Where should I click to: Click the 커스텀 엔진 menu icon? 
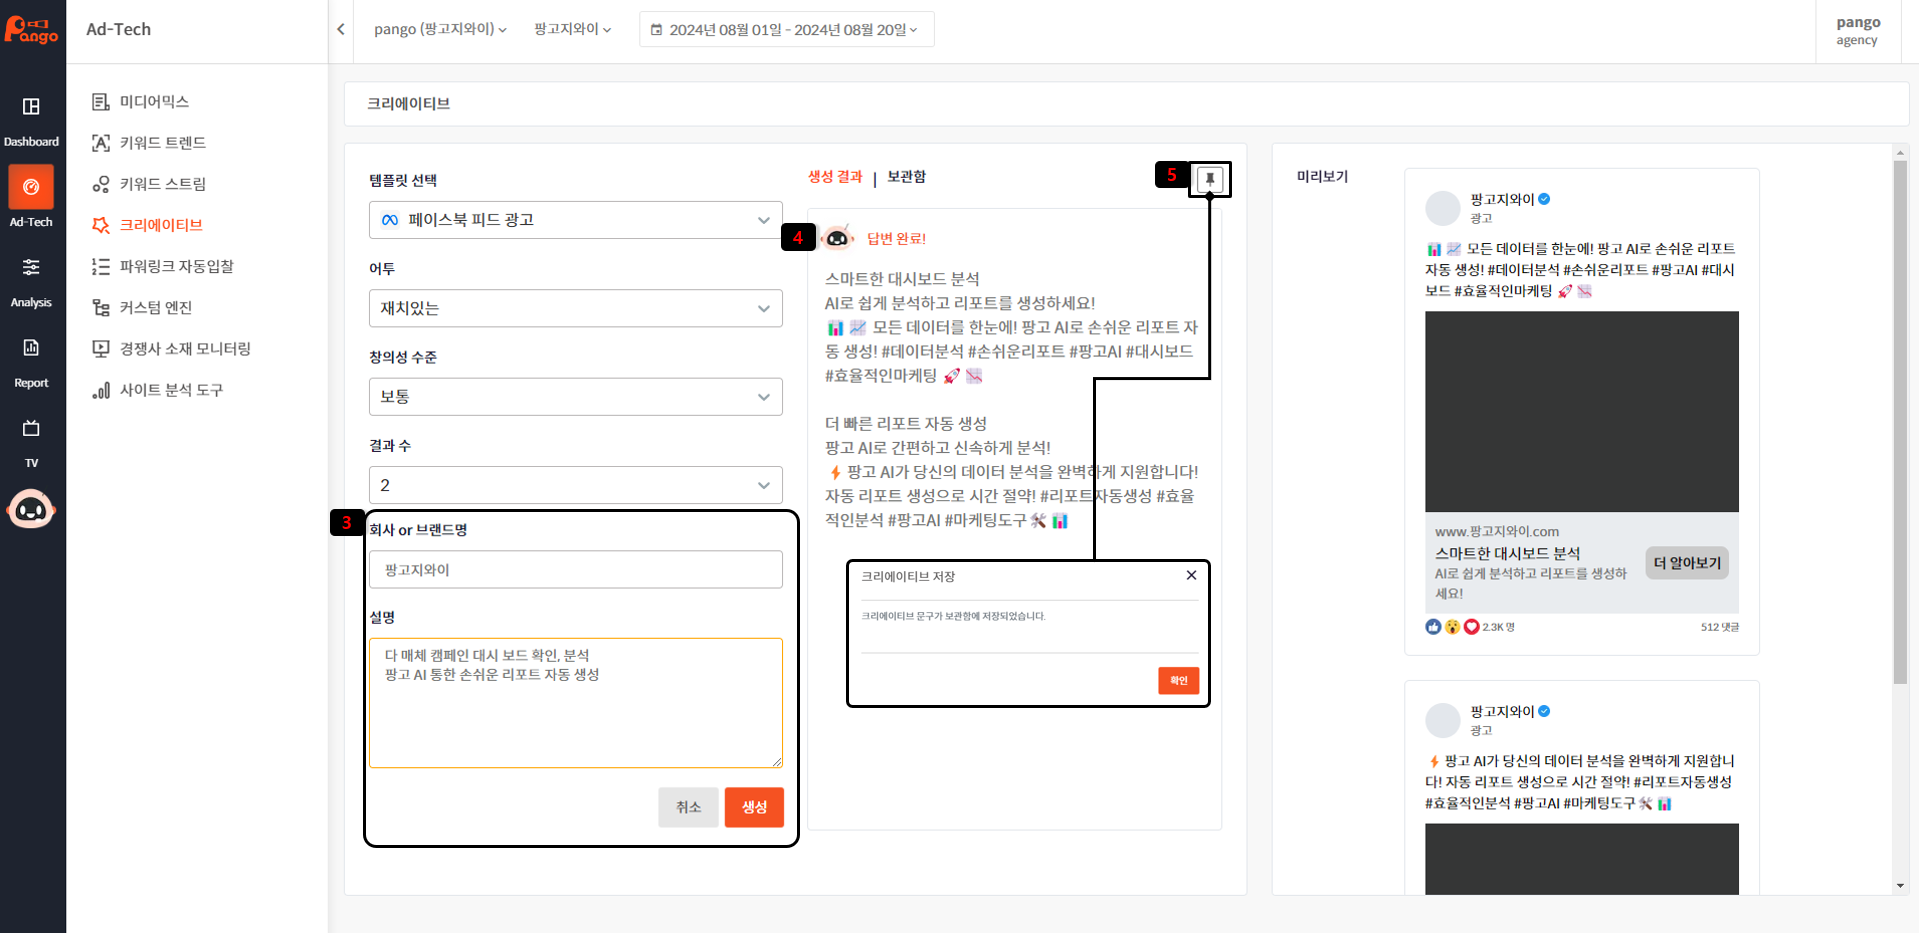point(100,307)
